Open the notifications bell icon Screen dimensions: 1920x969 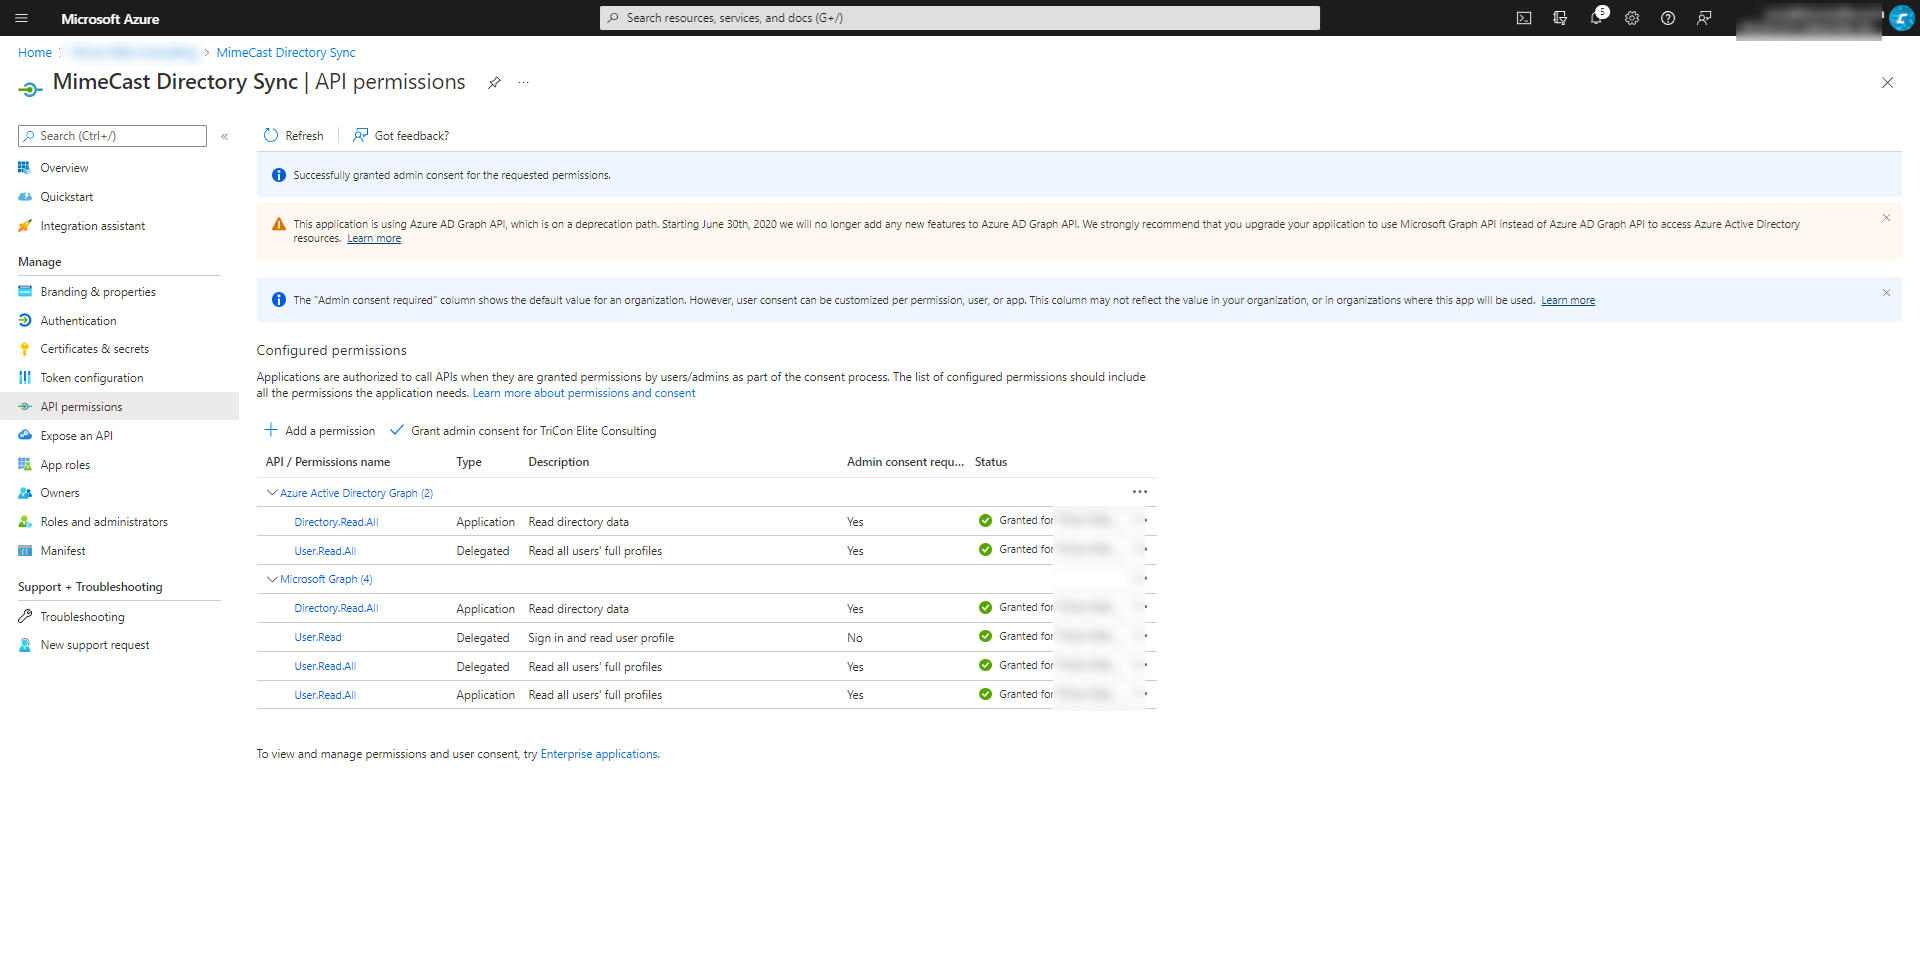1596,18
